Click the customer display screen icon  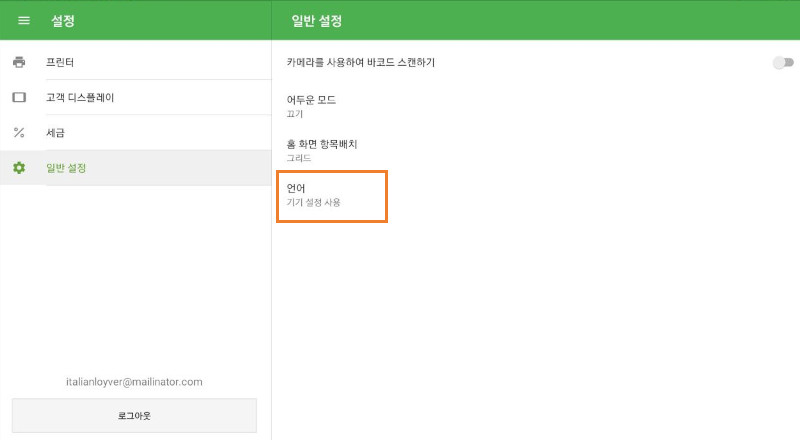[19, 97]
